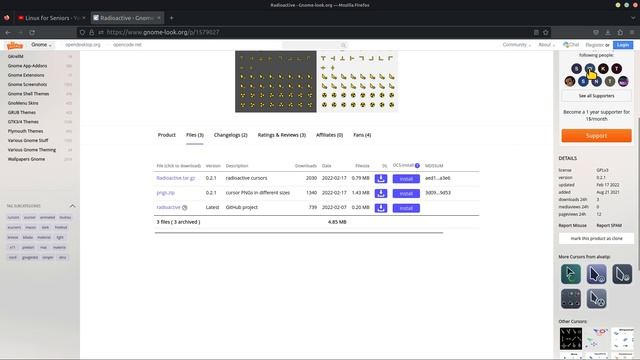
Task: Click the Firefox icon left of the tabs
Action: [x=7, y=18]
